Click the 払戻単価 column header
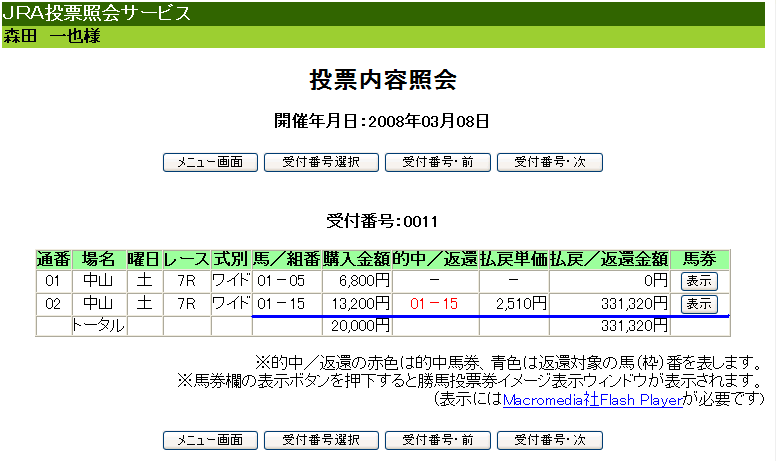 click(x=514, y=260)
